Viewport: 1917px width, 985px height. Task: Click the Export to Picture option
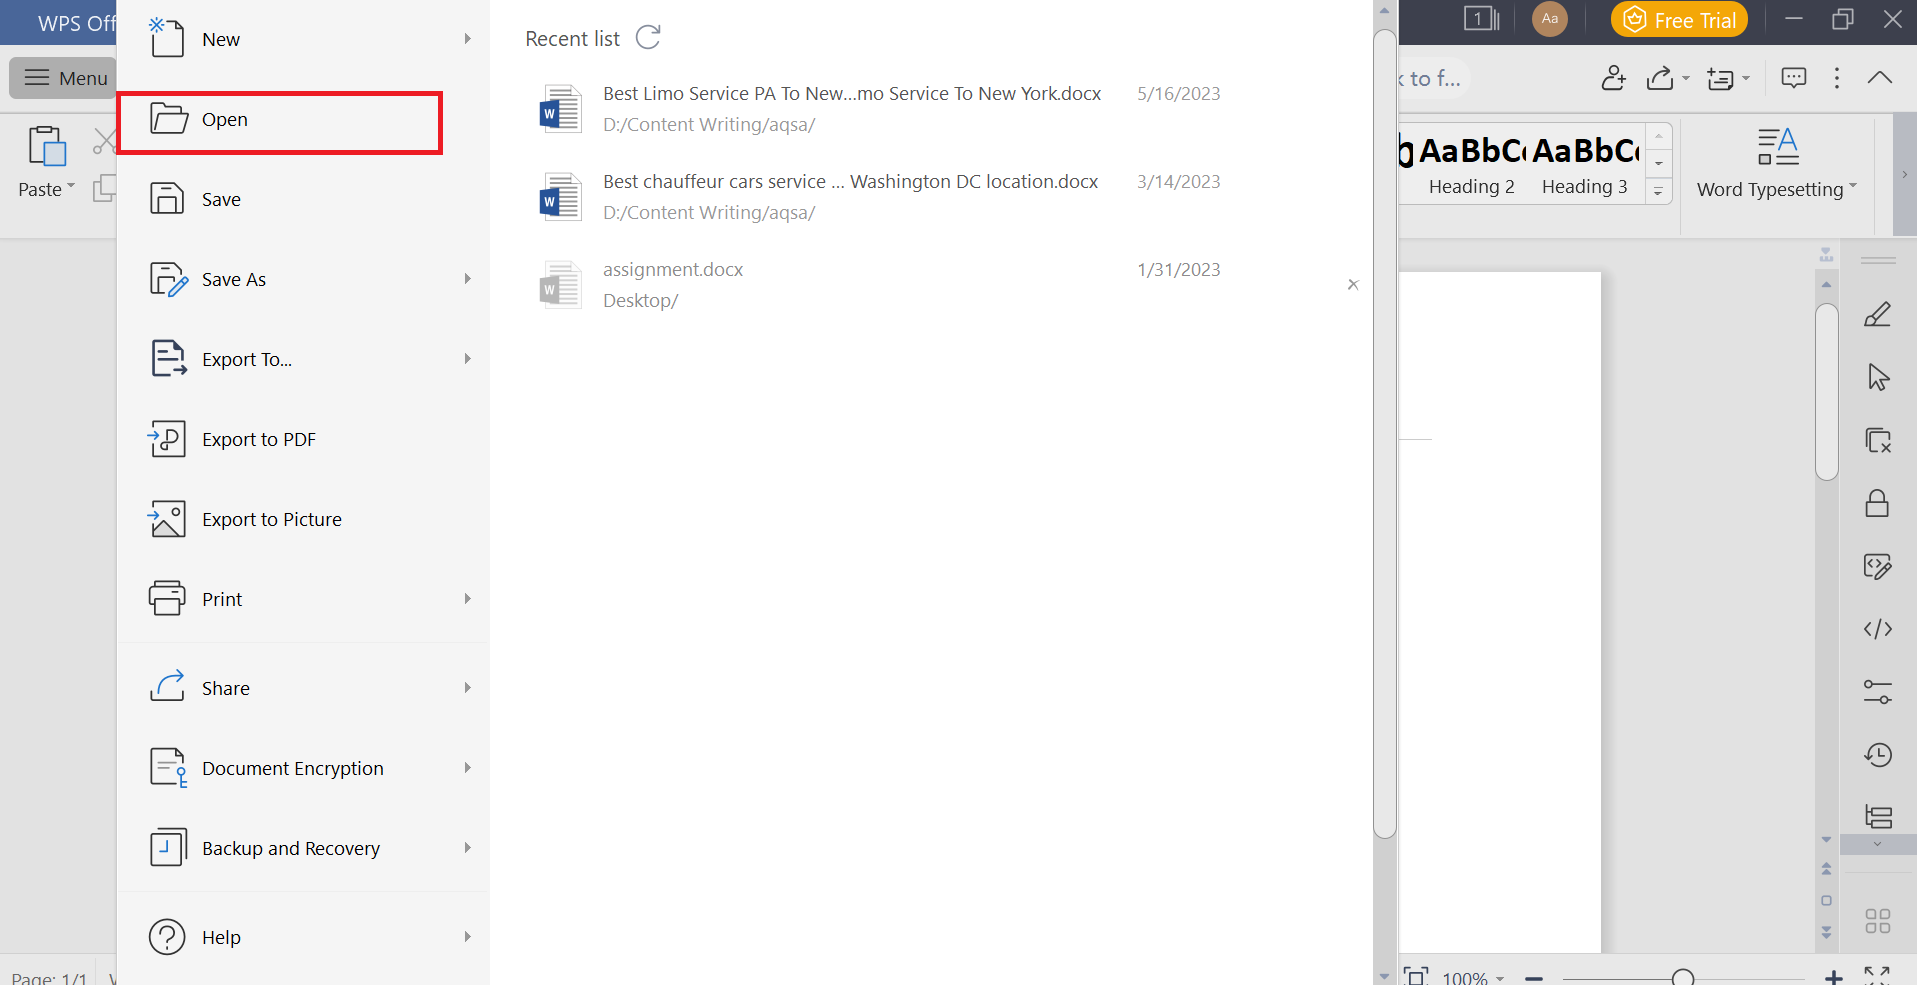pyautogui.click(x=271, y=518)
